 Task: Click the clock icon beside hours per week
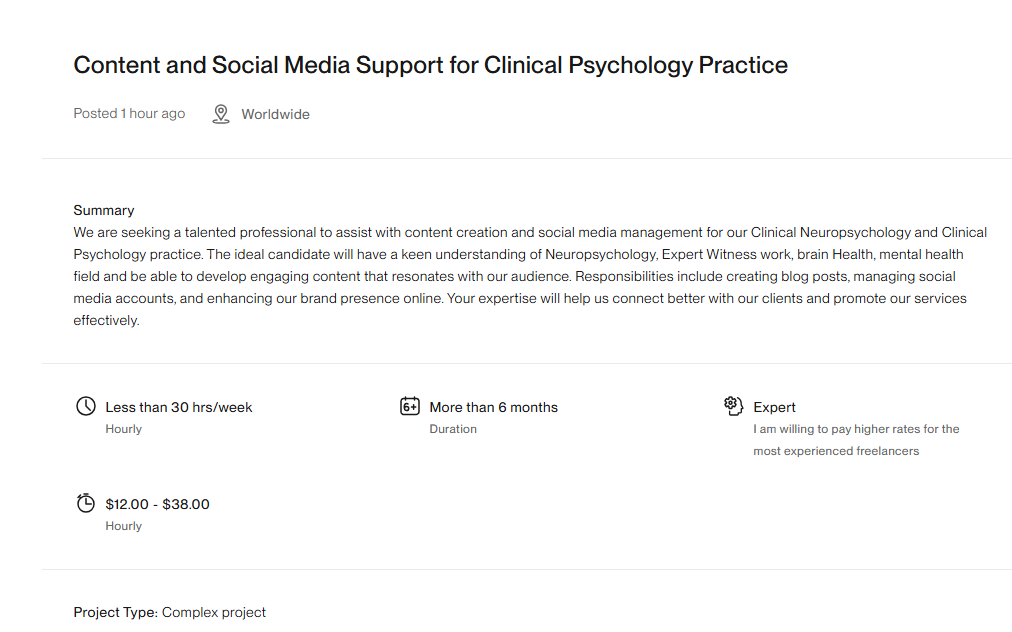coord(86,406)
